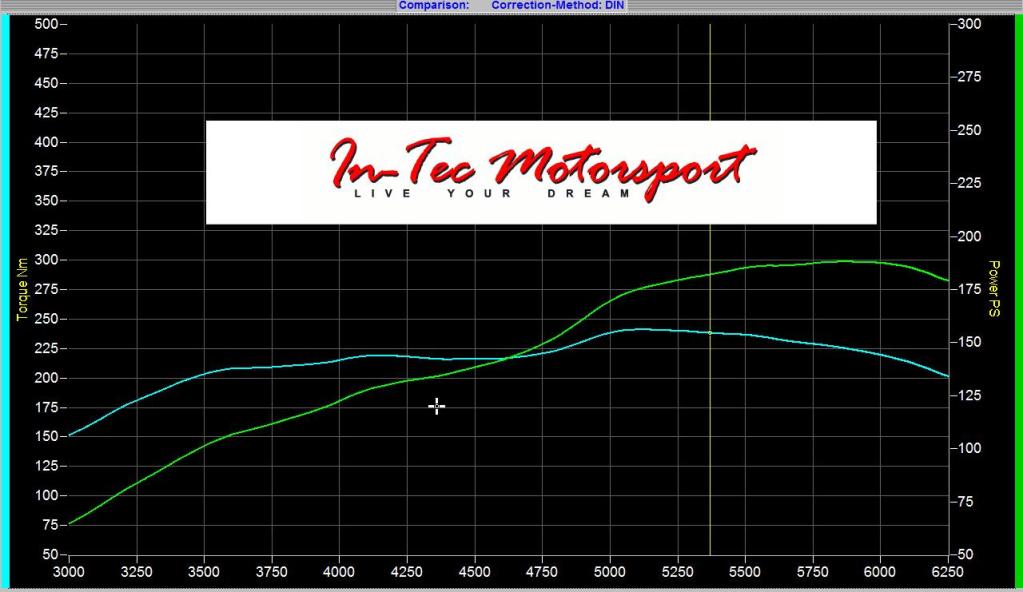The image size is (1023, 592).
Task: Click the 450 torque axis value
Action: (x=46, y=83)
